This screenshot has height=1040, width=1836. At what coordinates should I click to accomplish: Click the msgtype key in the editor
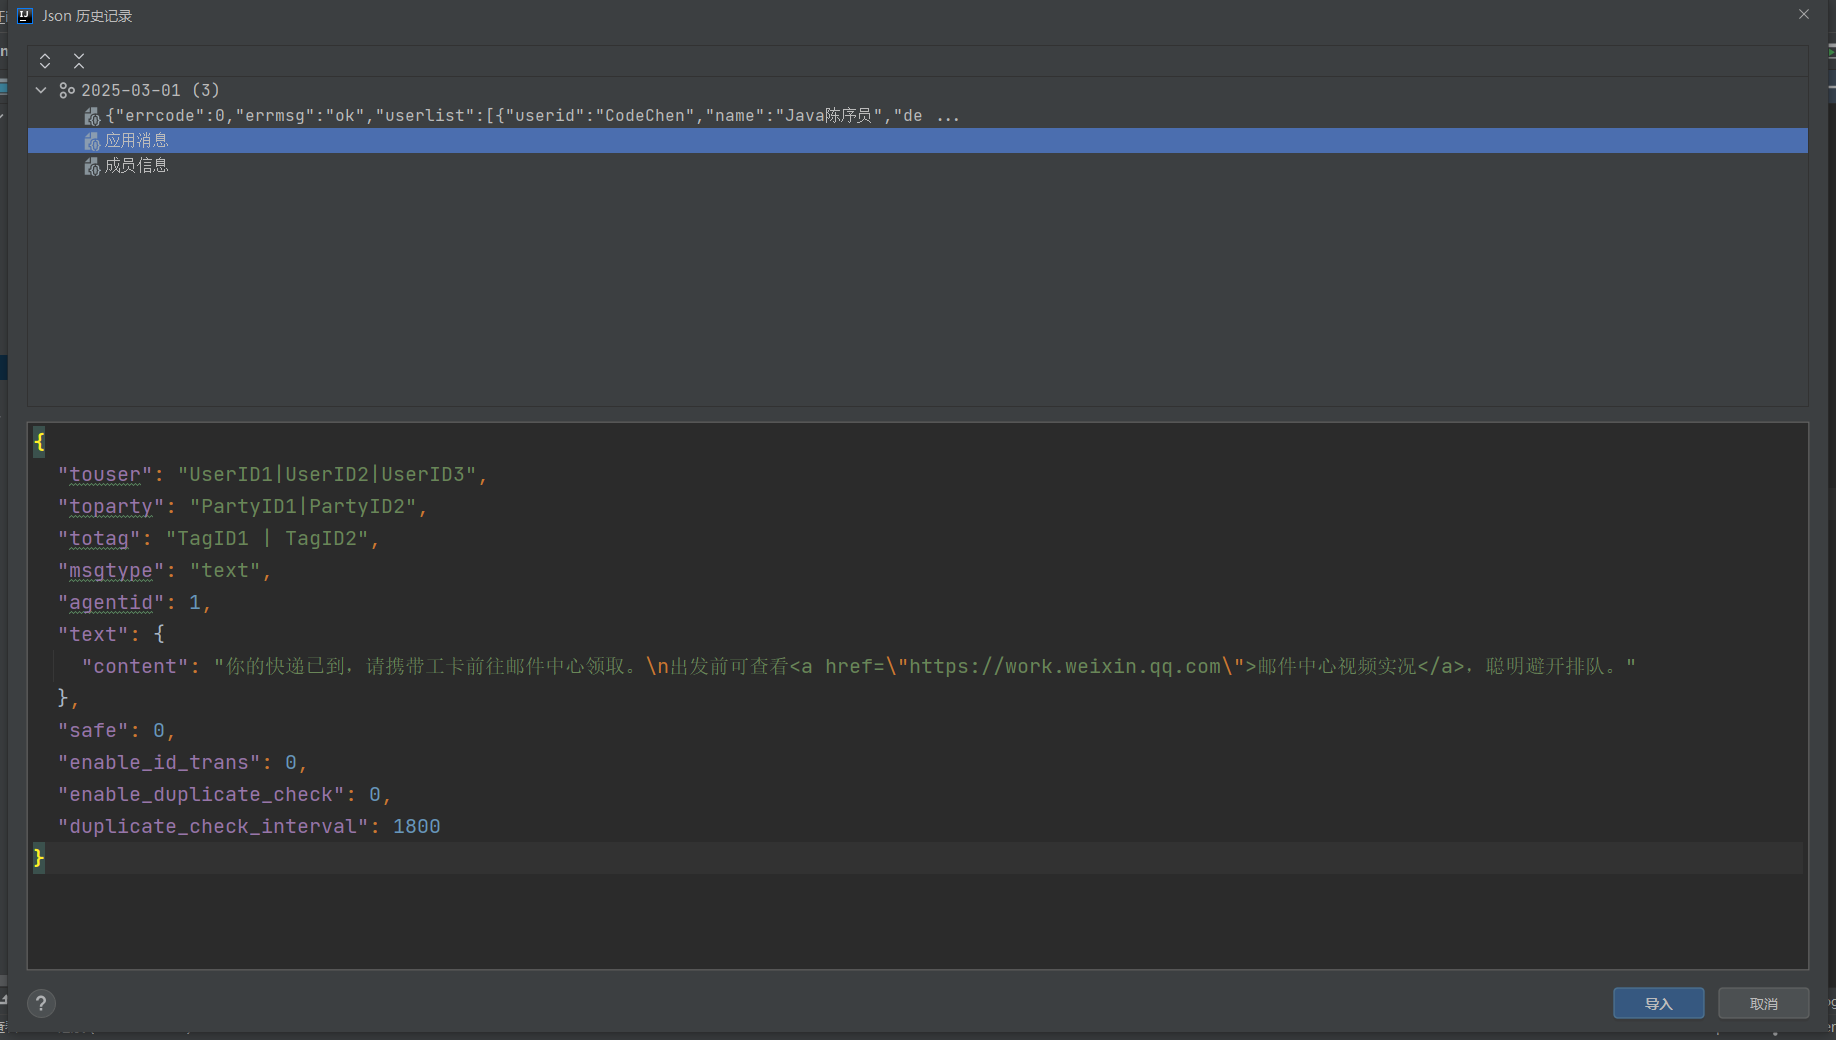pyautogui.click(x=110, y=571)
